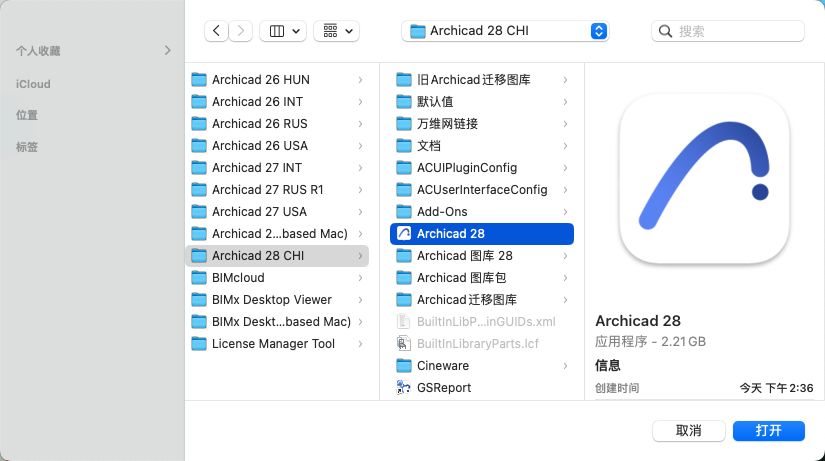The height and width of the screenshot is (461, 825).
Task: Click the large Archicad 28 preview icon
Action: pyautogui.click(x=705, y=178)
